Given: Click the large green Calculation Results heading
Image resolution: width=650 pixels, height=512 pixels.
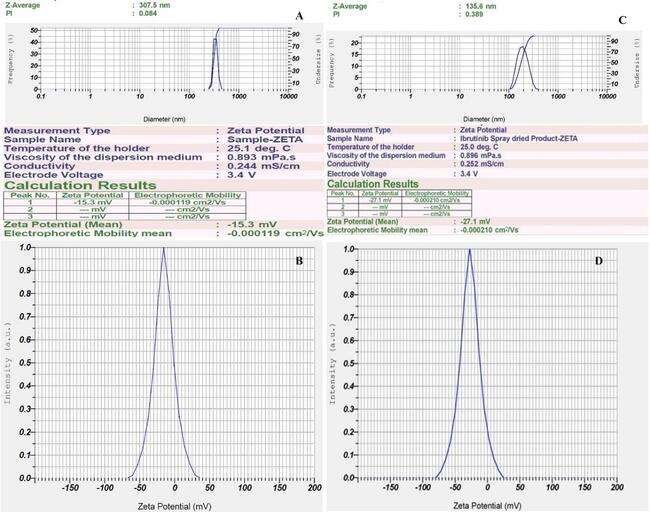Looking at the screenshot, I should tap(80, 186).
